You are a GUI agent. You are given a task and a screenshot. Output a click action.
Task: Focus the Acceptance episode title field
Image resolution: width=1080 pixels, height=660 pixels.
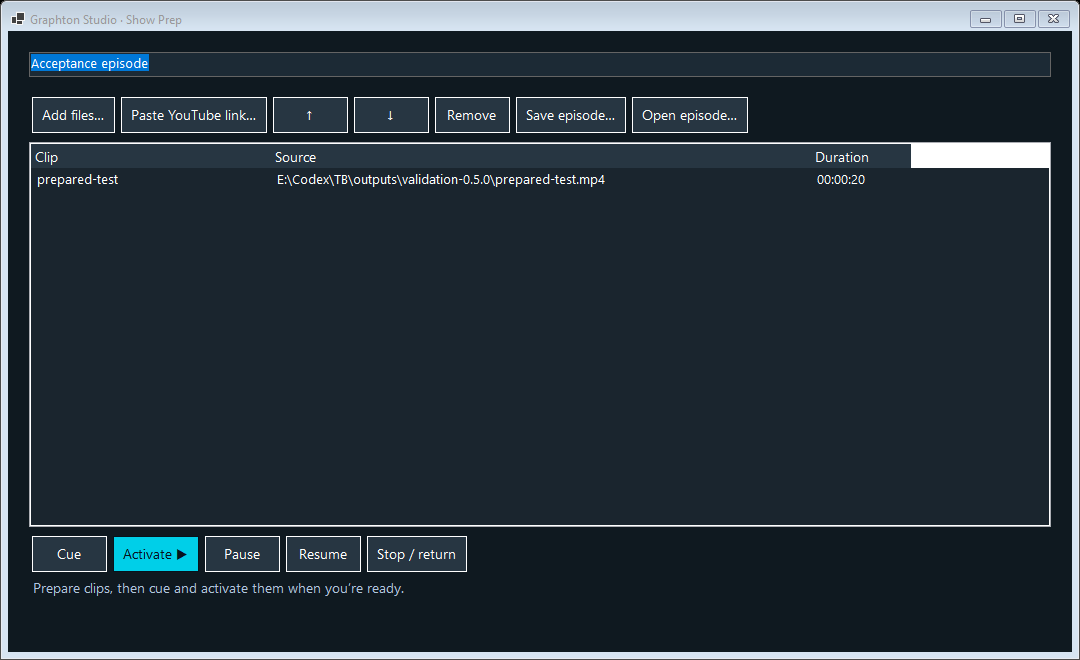click(x=540, y=64)
